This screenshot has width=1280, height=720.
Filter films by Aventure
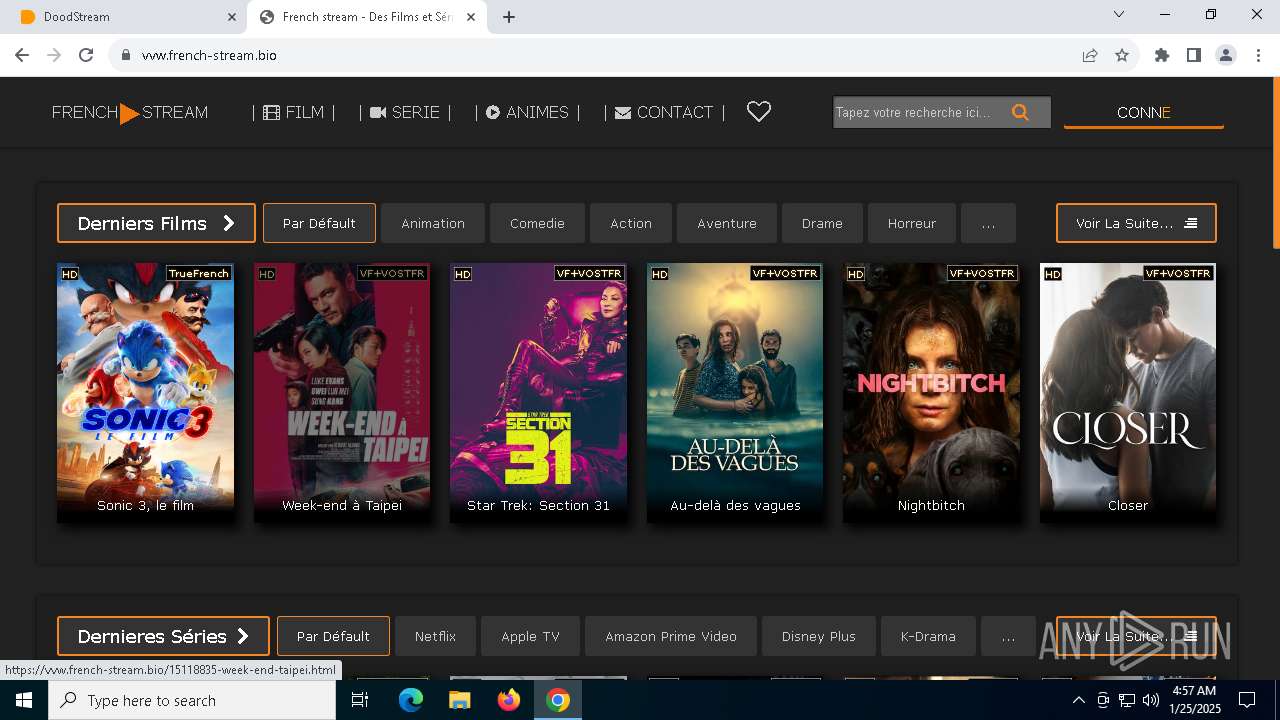tap(727, 223)
